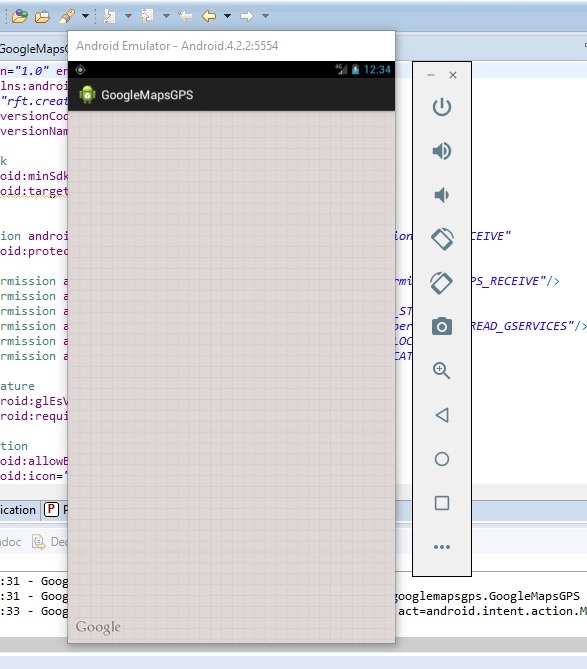Tap the emulator Back triangle button
The image size is (587, 669).
click(442, 415)
